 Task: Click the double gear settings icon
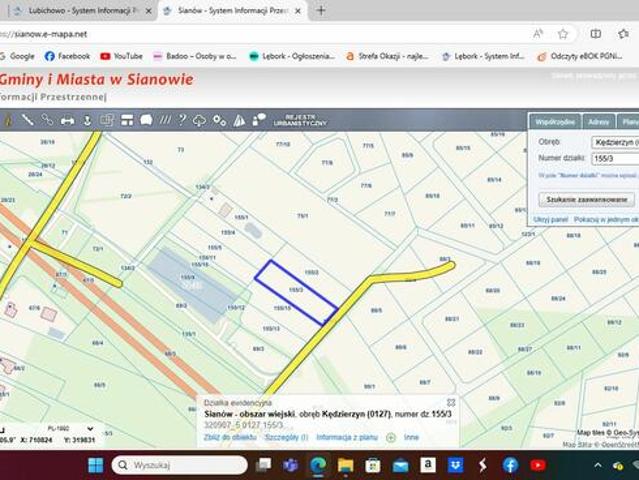coord(219,120)
